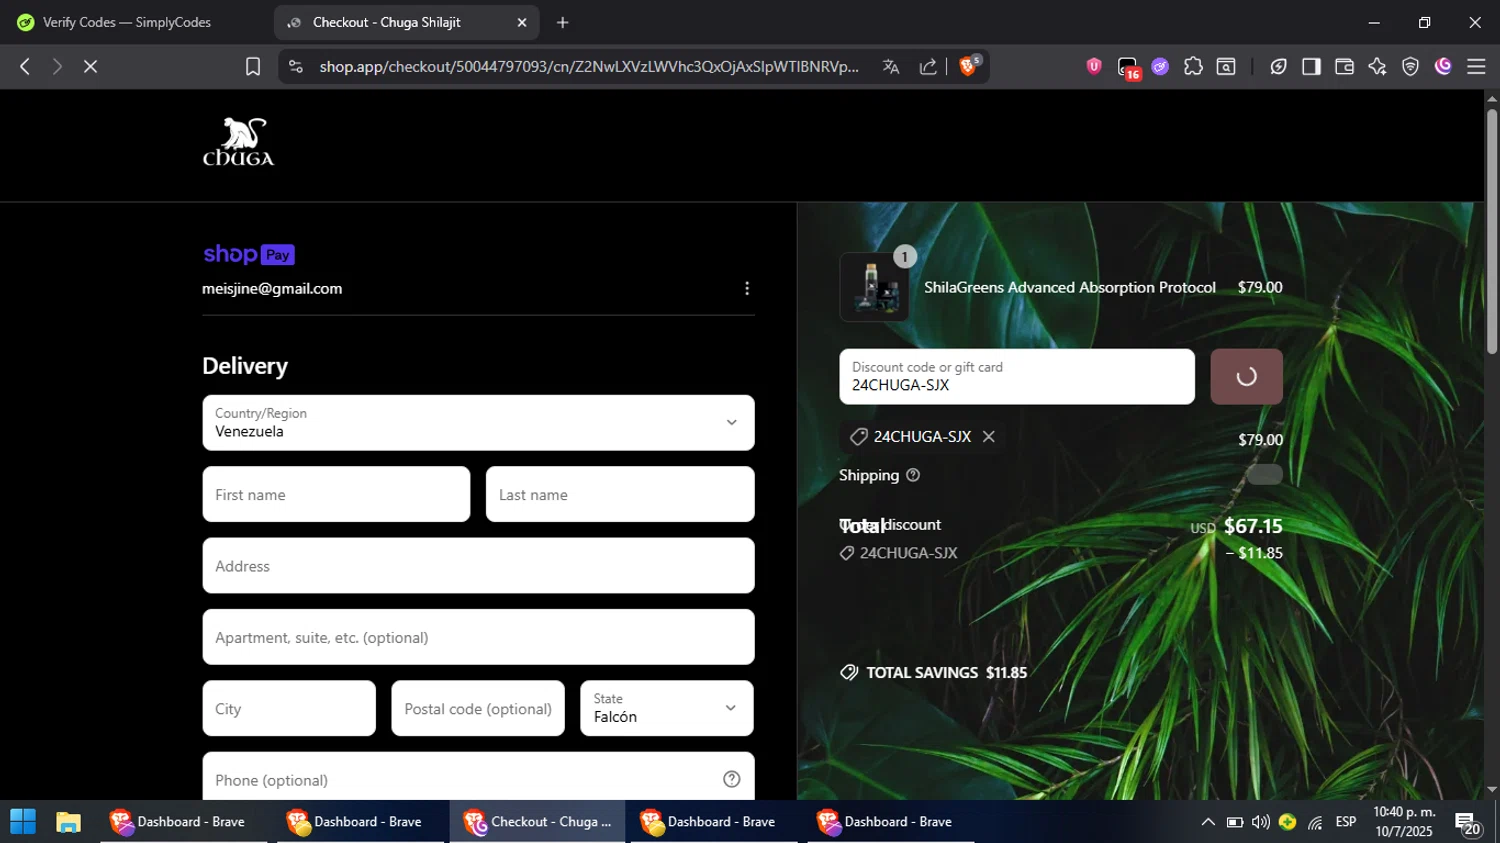Click the Apply discount loading button
Screen dimensions: 1500x843
1246,377
